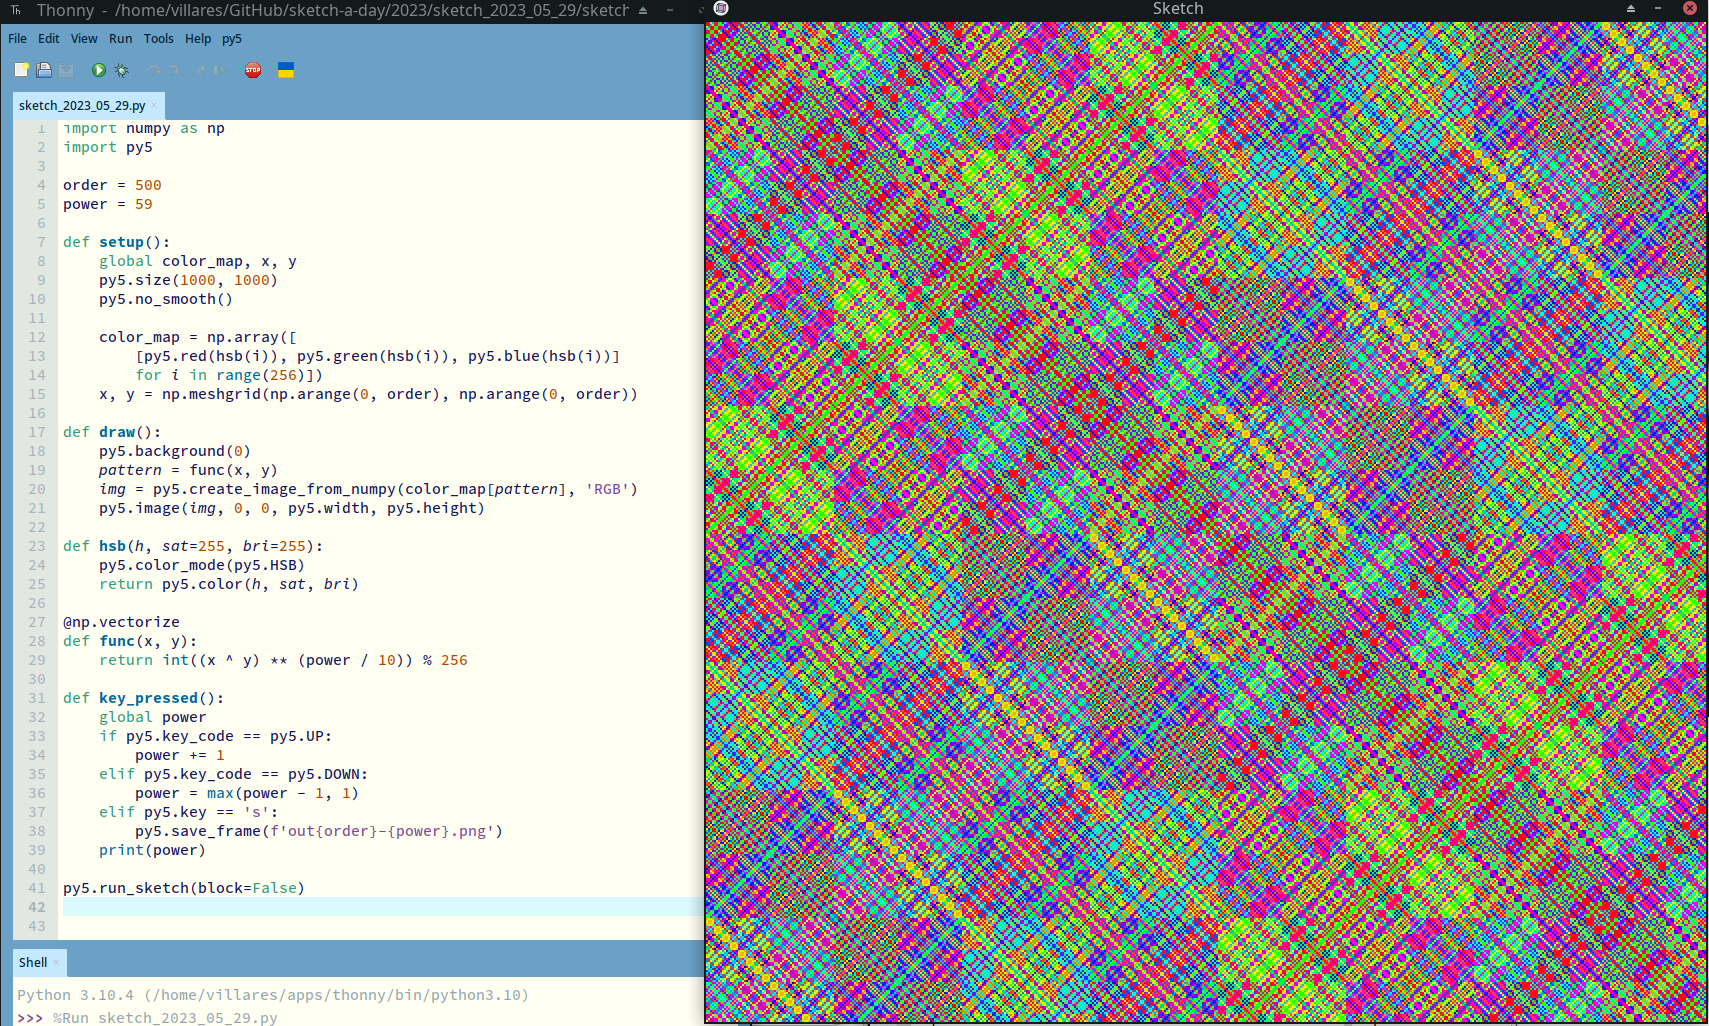
Task: Click the Step over debug icon
Action: point(154,70)
